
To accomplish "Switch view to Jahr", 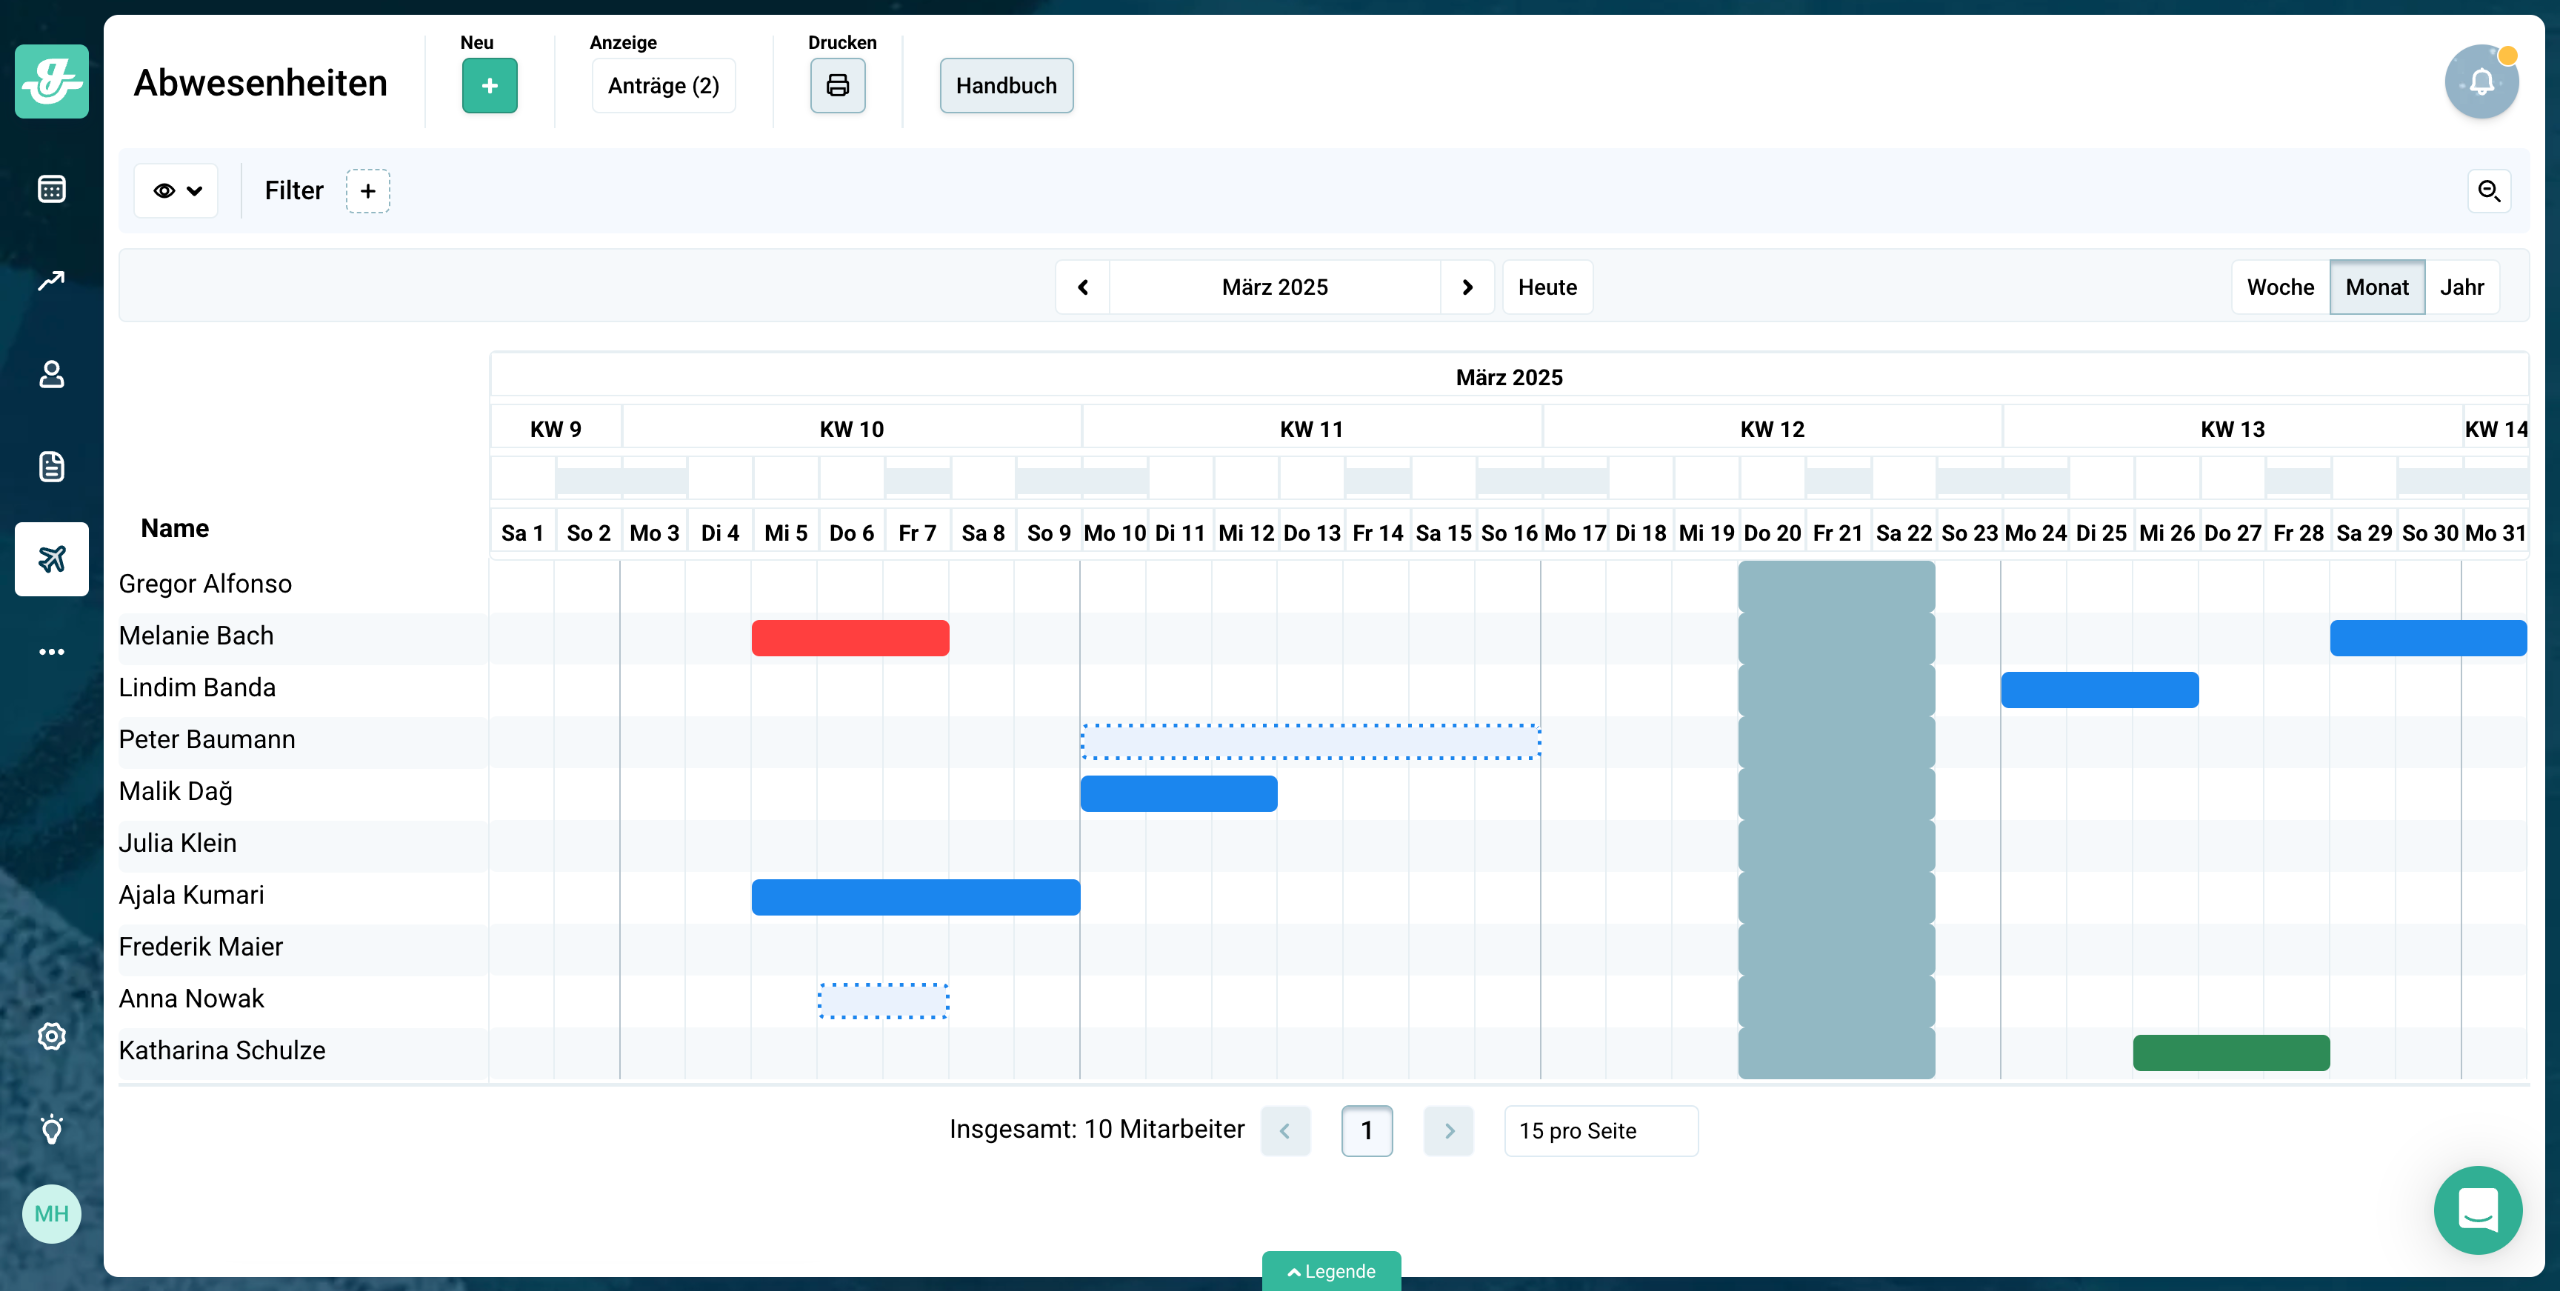I will coord(2461,288).
